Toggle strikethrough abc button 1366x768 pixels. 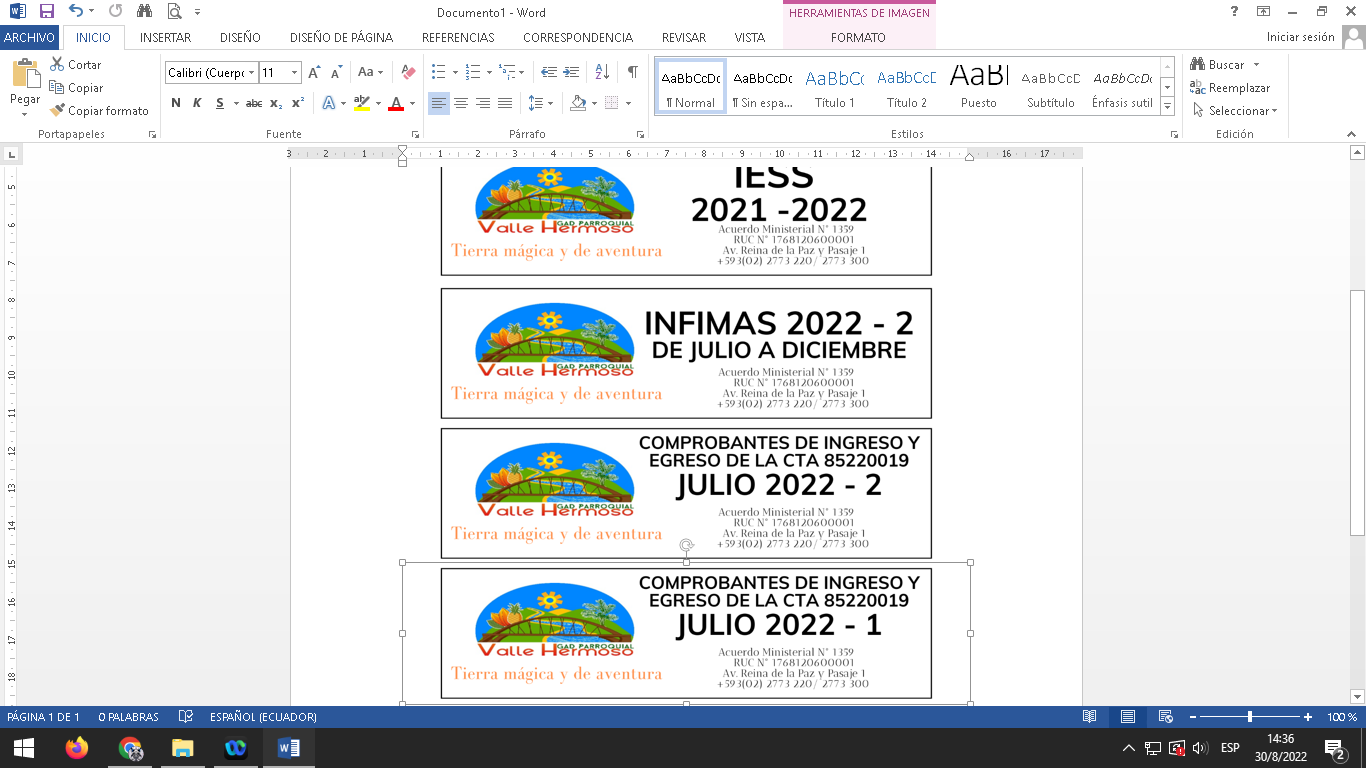[254, 103]
